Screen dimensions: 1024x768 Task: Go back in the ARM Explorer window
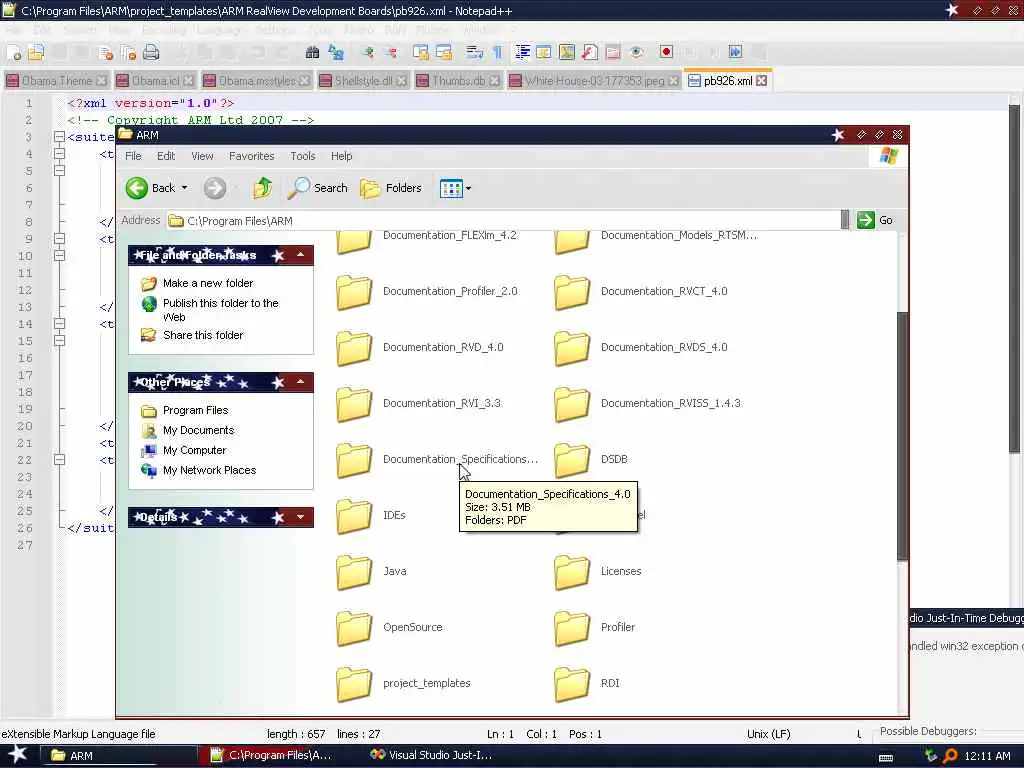click(x=150, y=188)
